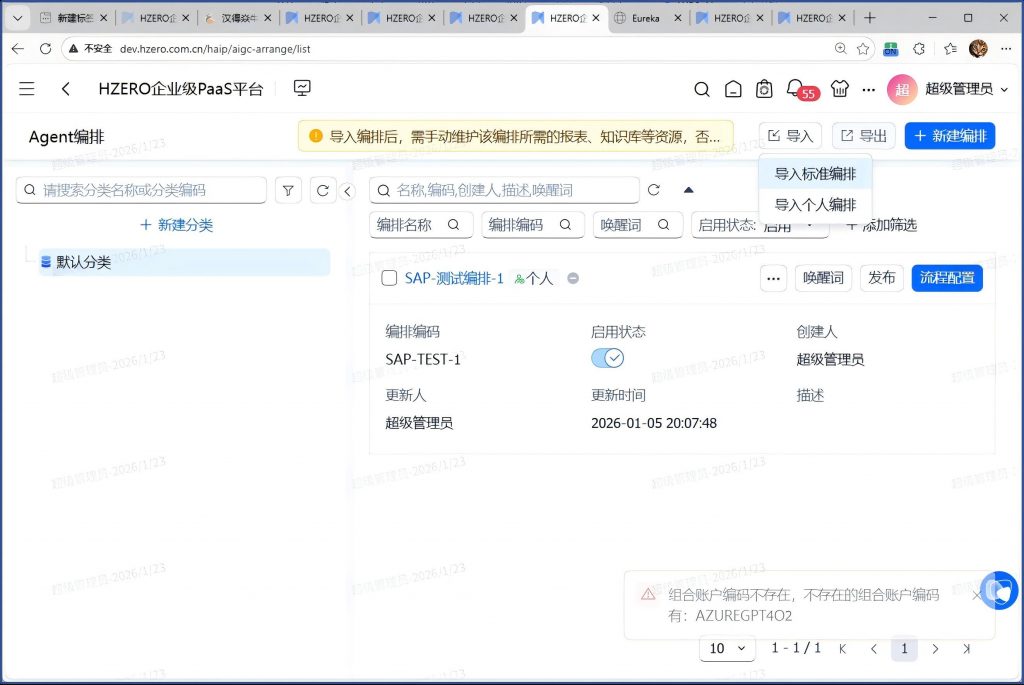Image resolution: width=1024 pixels, height=685 pixels.
Task: Click the 新建编排 button
Action: 949,136
